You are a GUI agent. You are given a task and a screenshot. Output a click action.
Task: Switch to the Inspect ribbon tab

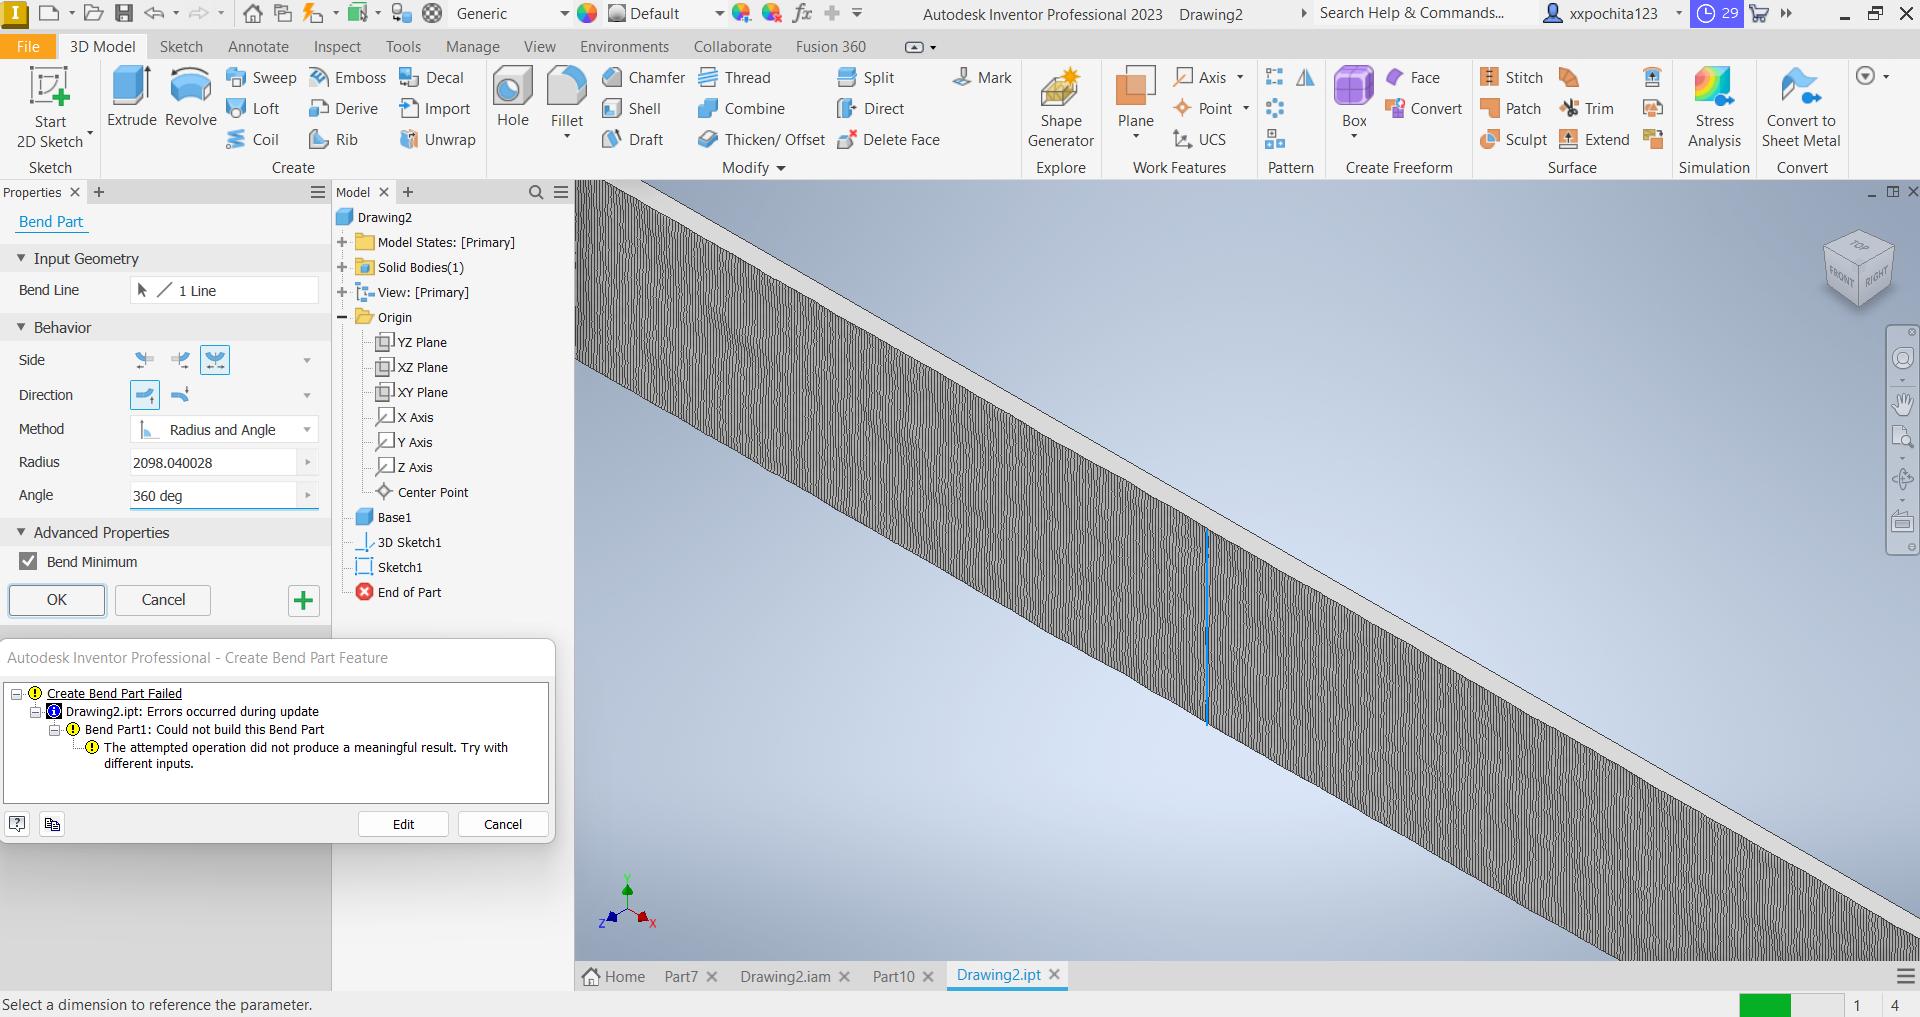pos(337,47)
